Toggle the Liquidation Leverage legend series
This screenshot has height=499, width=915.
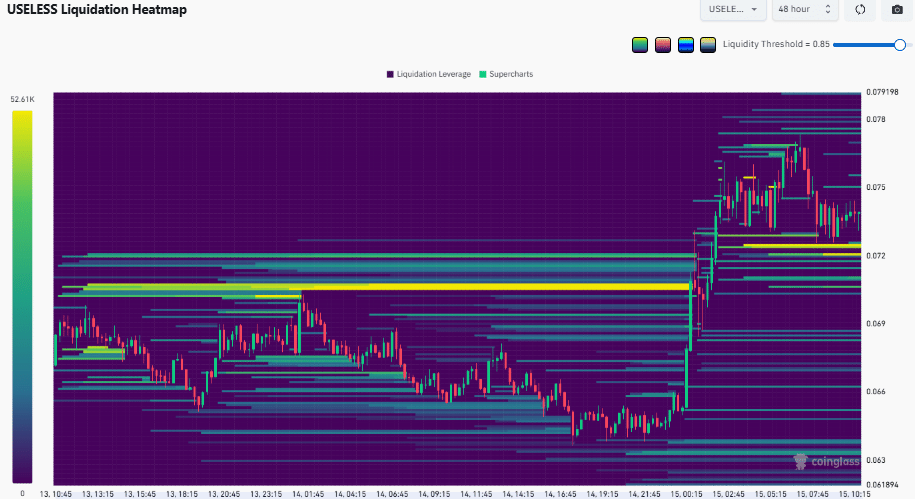click(x=429, y=74)
